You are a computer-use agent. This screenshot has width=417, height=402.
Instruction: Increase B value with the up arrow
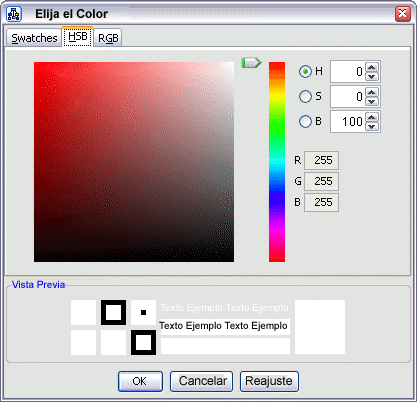(372, 117)
